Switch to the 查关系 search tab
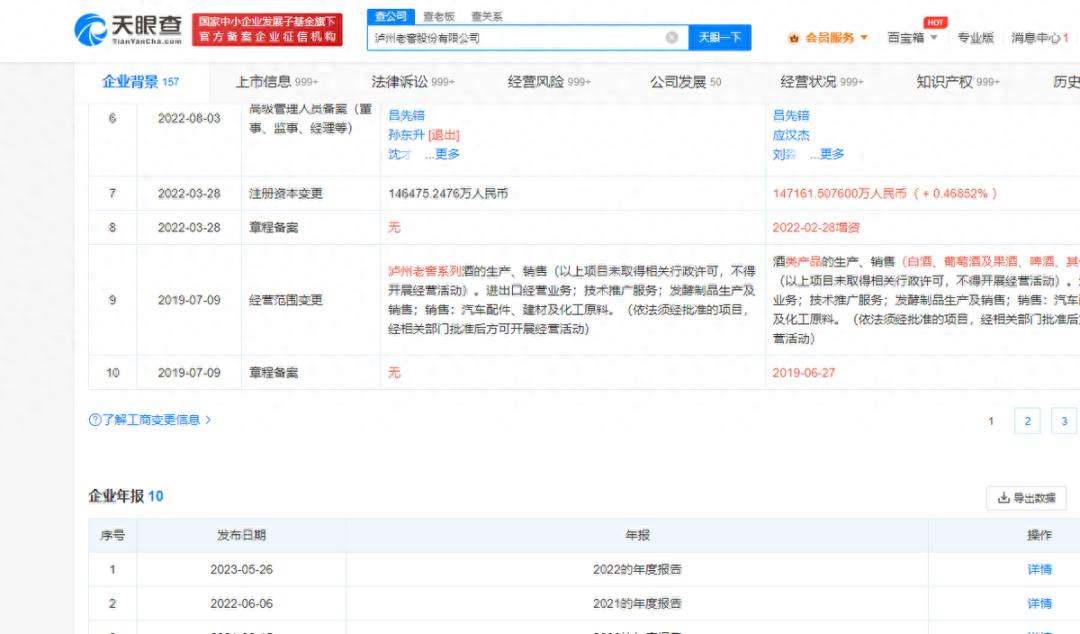Screen dimensions: 1080x634 pos(487,17)
